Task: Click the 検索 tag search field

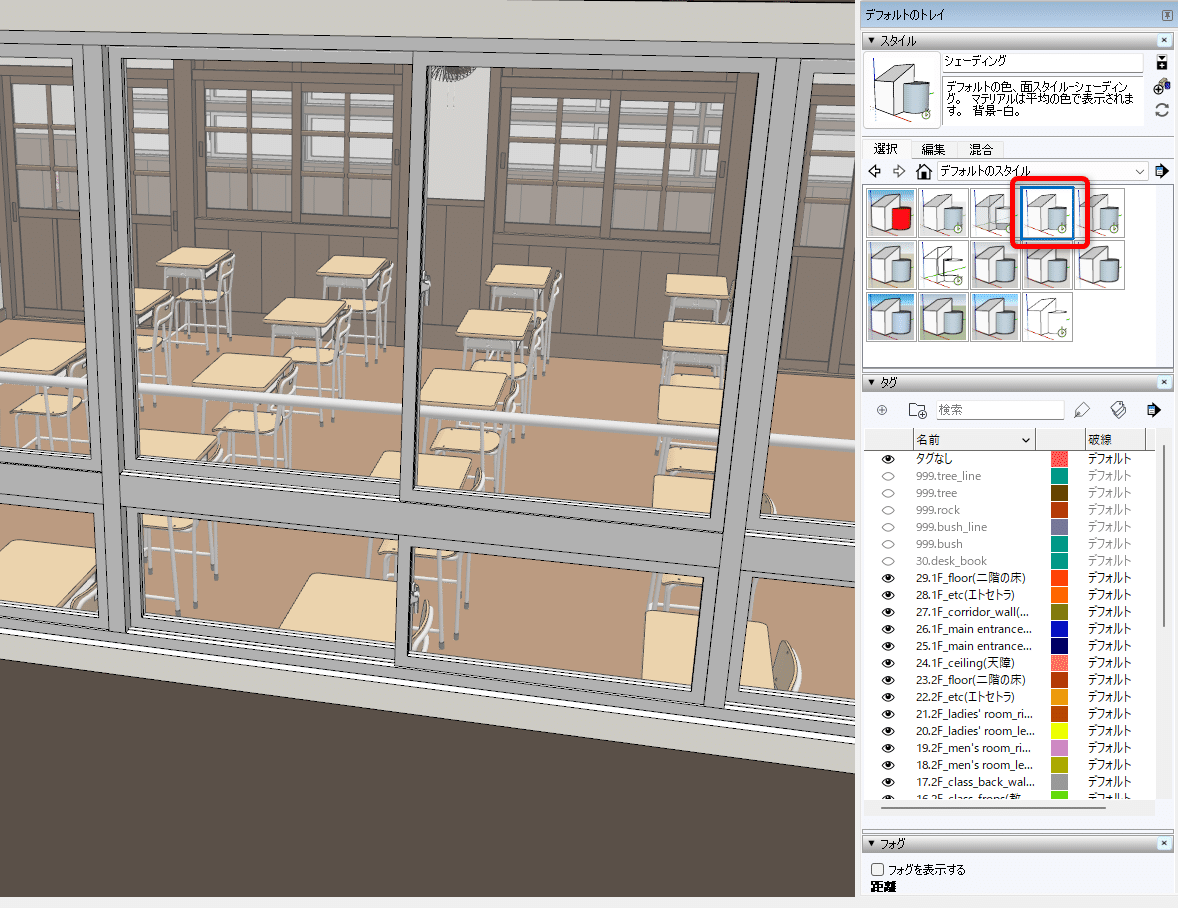Action: pyautogui.click(x=1000, y=410)
